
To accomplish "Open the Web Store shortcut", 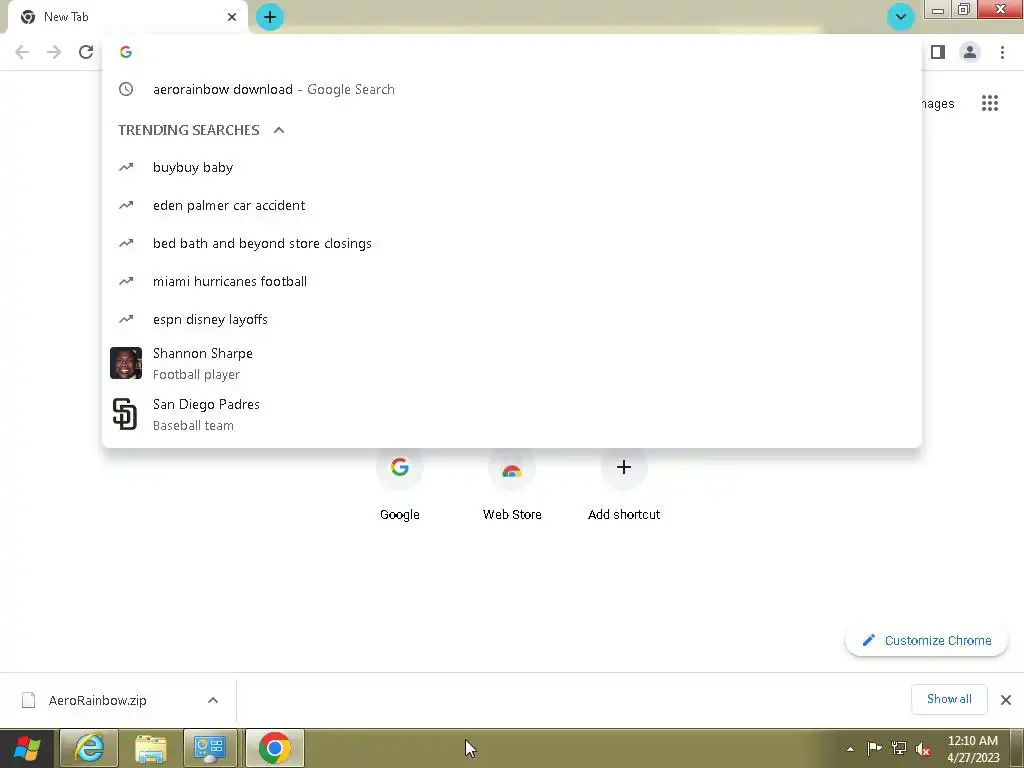I will point(512,484).
